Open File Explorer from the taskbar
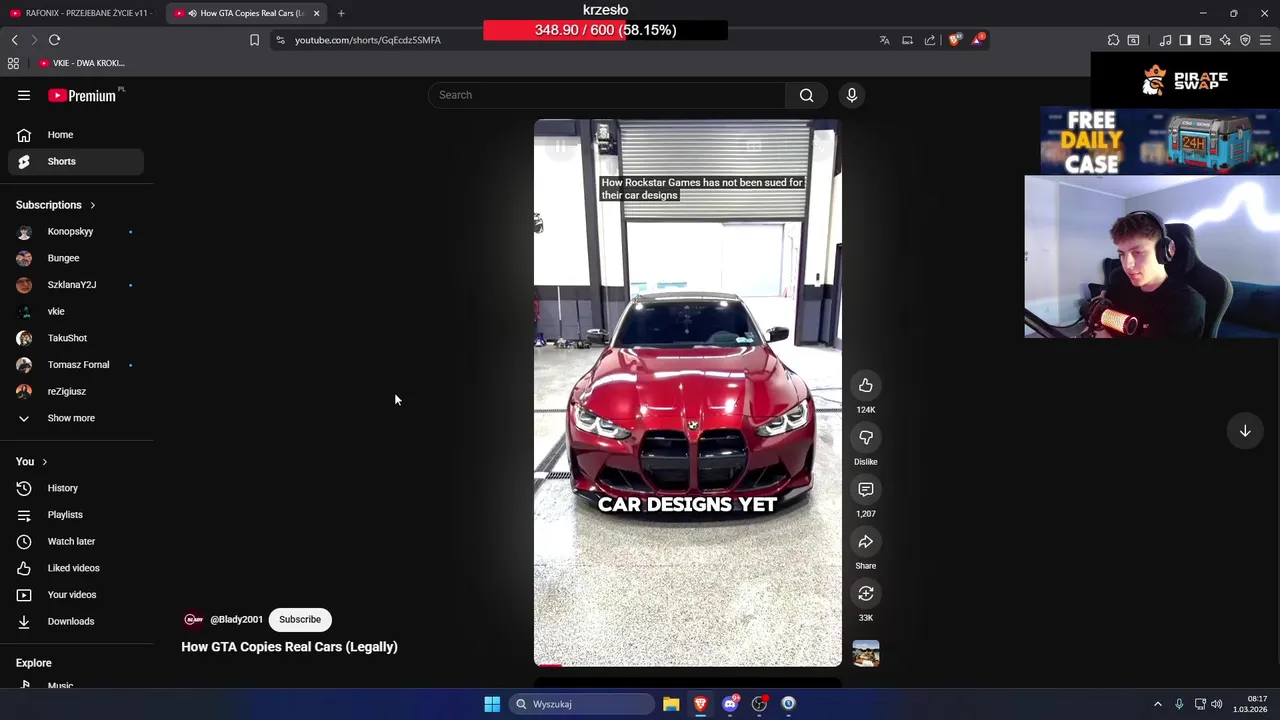1280x720 pixels. point(671,704)
